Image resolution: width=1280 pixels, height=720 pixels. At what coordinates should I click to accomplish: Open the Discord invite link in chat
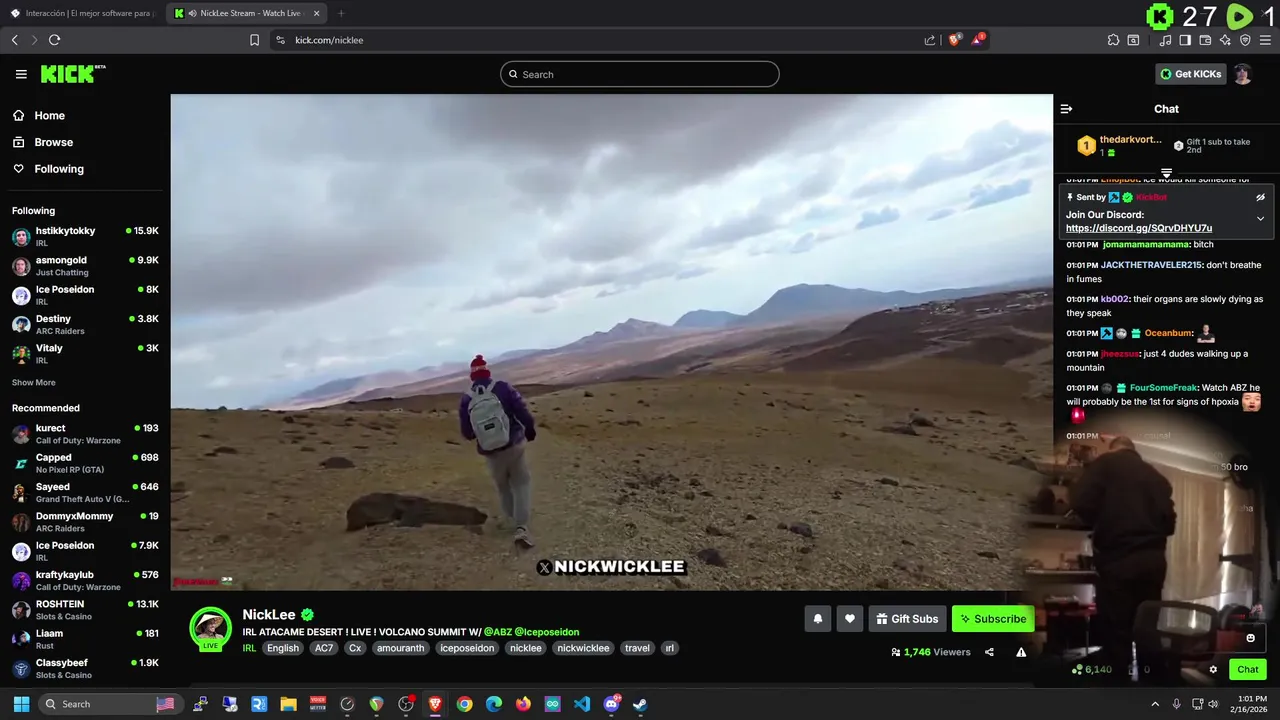pos(1139,228)
